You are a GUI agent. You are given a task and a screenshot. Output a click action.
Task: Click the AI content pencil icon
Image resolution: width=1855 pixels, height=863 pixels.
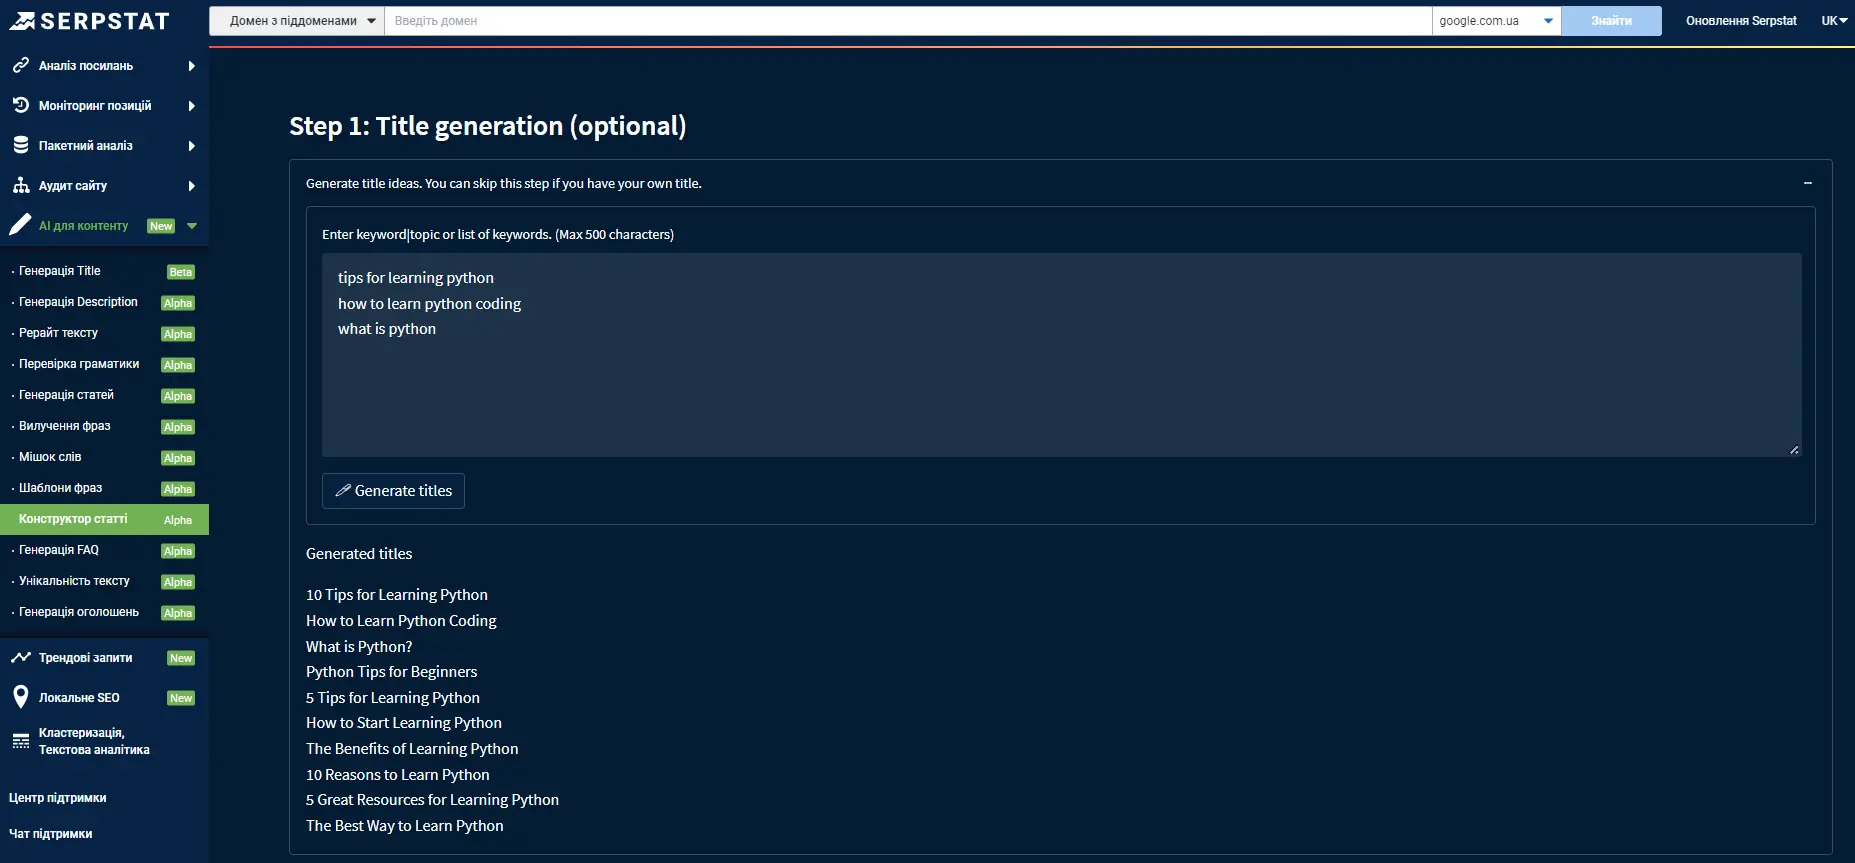pyautogui.click(x=20, y=225)
